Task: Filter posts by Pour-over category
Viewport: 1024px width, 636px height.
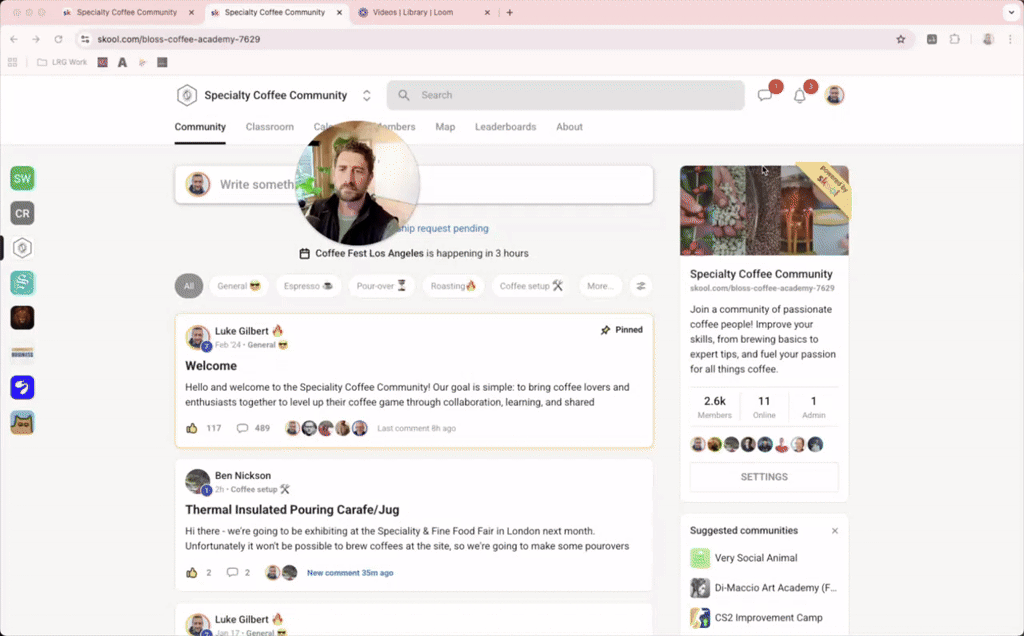Action: 381,286
